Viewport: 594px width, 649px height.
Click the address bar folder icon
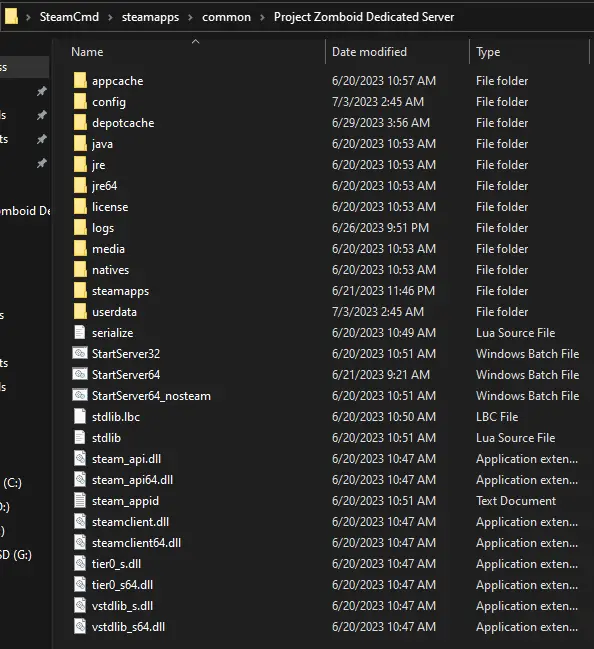coord(11,17)
